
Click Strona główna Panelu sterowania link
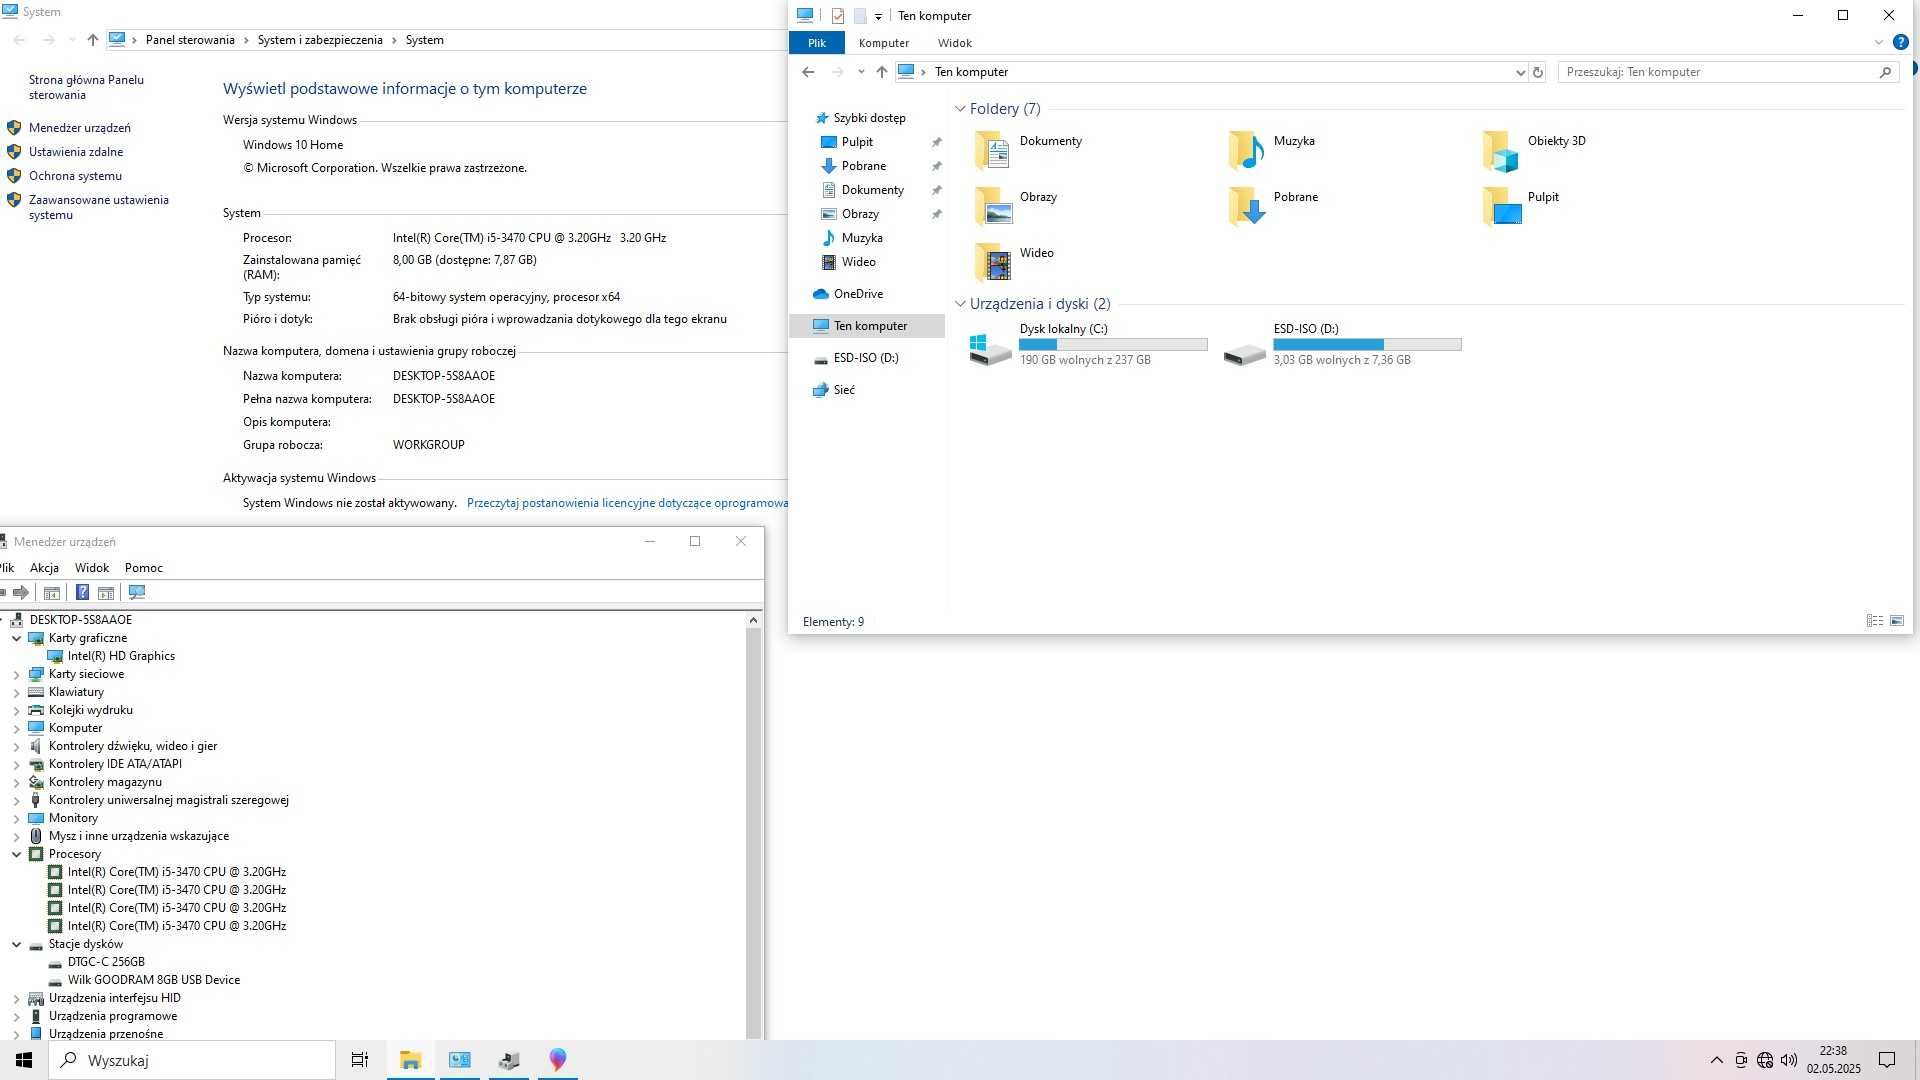[x=86, y=87]
